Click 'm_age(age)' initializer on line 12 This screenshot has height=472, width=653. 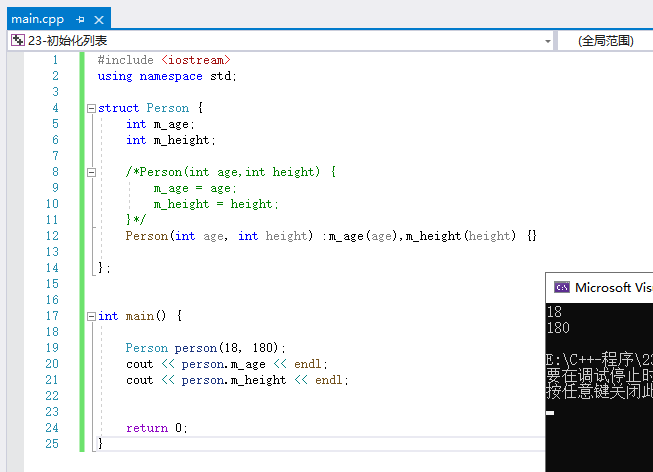pos(363,236)
